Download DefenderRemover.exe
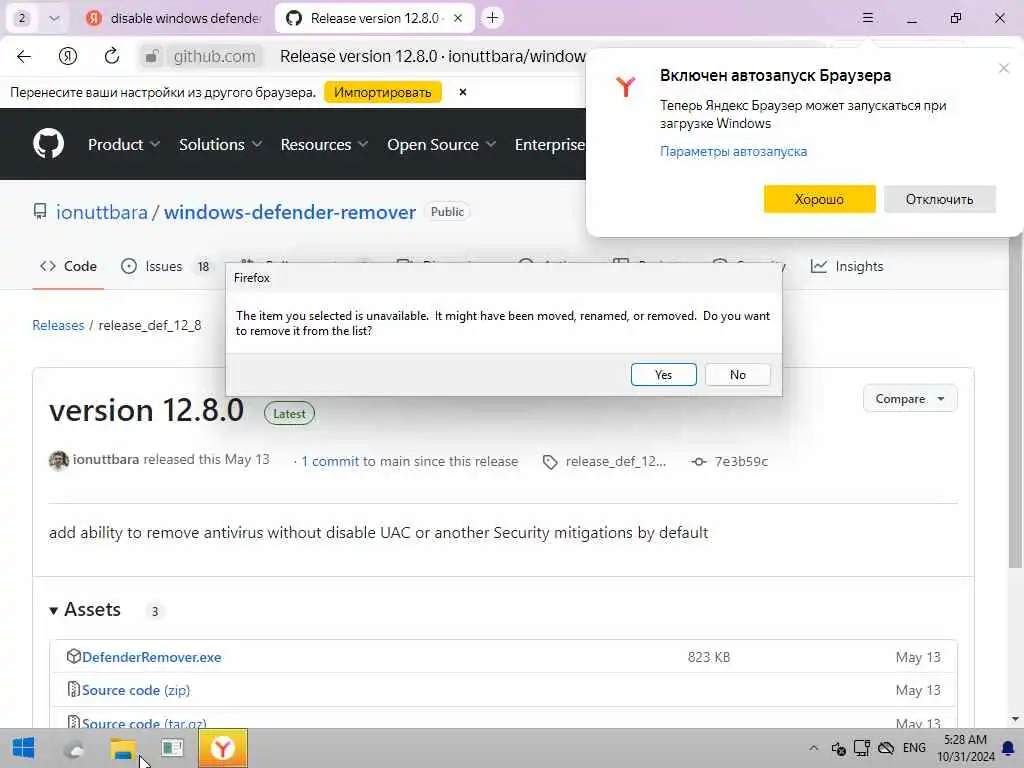 [152, 657]
